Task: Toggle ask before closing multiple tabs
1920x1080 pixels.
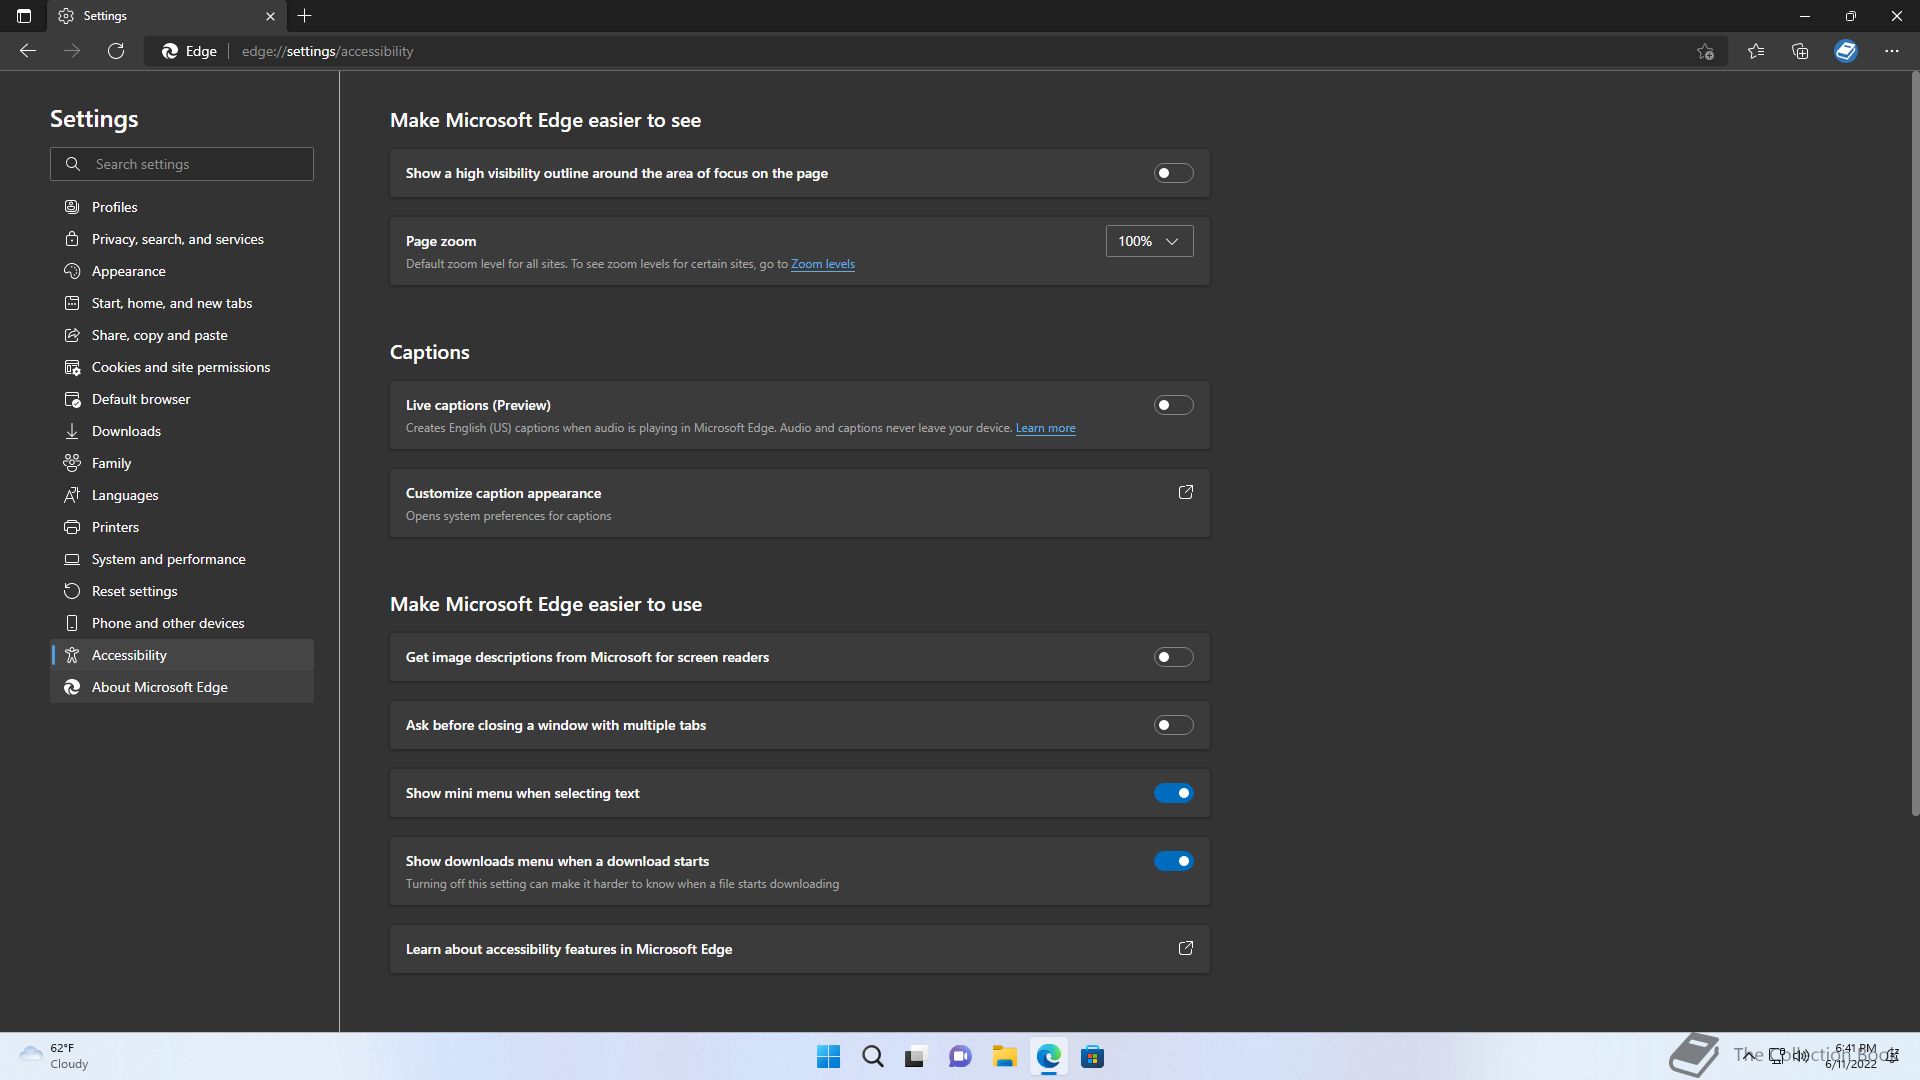Action: tap(1173, 725)
